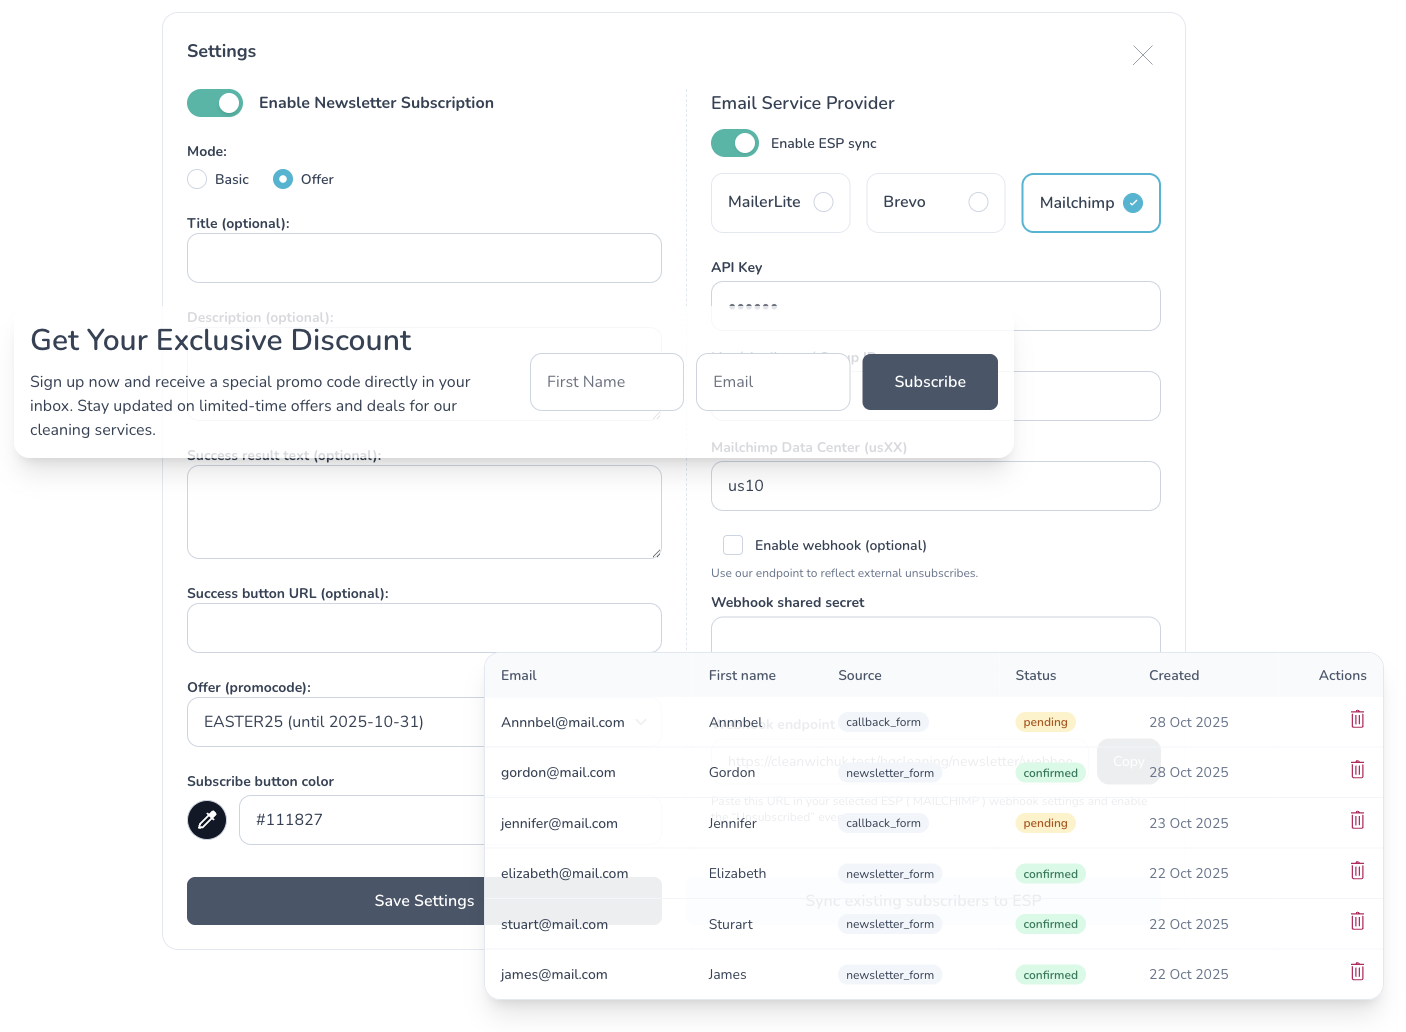Click the 23 Oct 2025 created date
This screenshot has height=1032, width=1406.
1188,824
